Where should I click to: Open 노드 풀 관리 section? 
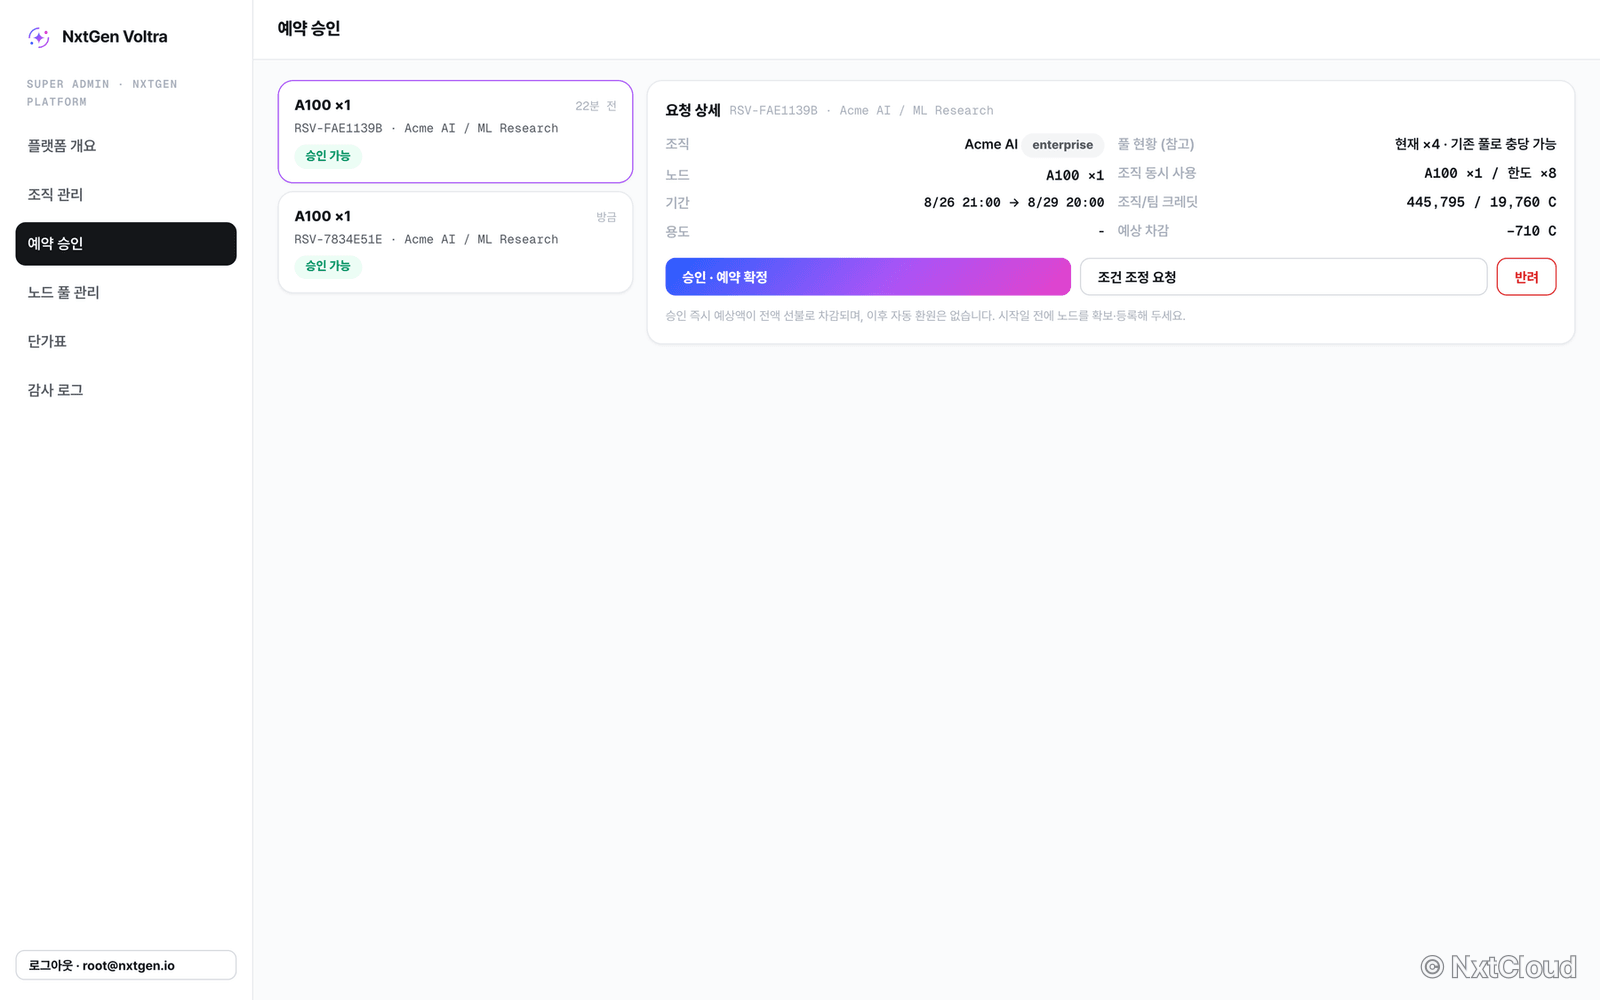(x=126, y=293)
